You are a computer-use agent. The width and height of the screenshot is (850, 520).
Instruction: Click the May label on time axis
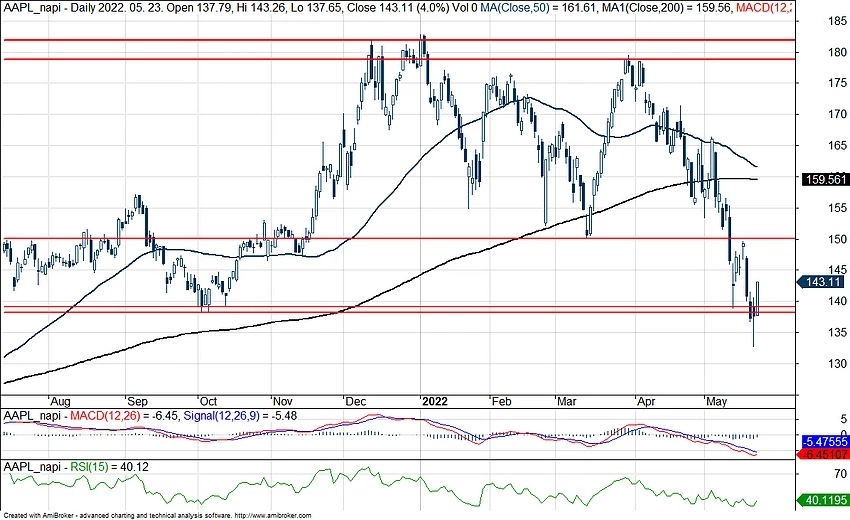click(x=717, y=402)
